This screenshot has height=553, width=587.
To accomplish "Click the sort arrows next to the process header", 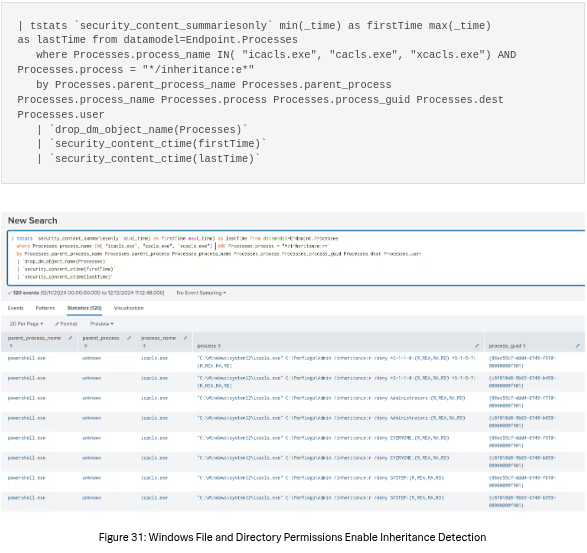I will [x=219, y=346].
